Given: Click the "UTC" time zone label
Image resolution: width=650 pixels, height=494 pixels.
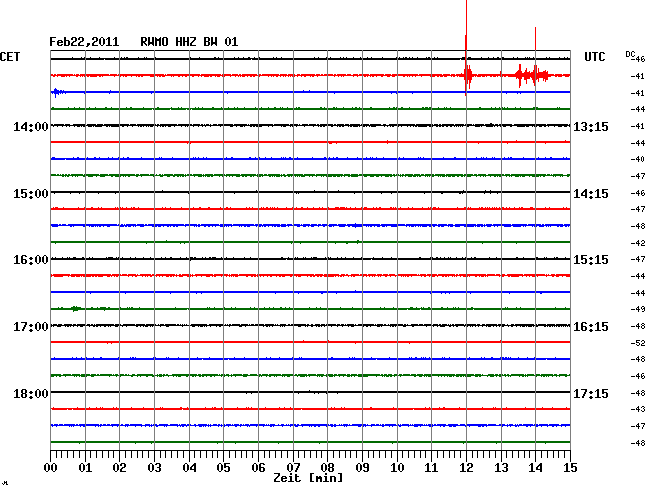Looking at the screenshot, I should click(x=595, y=57).
